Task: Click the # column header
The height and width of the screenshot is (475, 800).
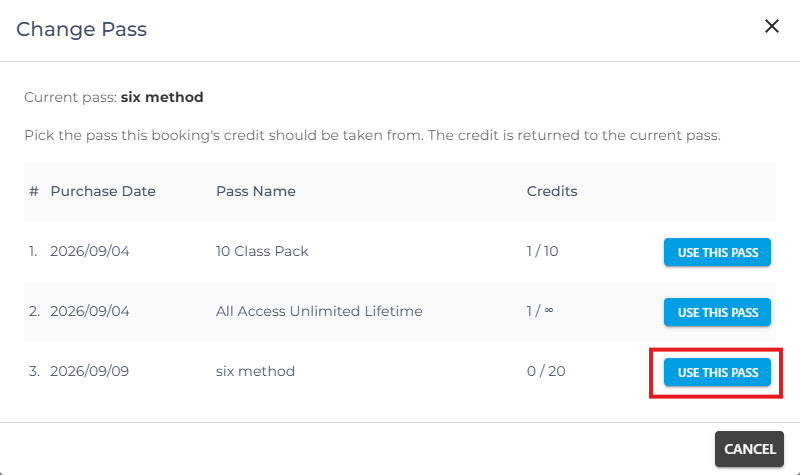Action: tap(34, 191)
